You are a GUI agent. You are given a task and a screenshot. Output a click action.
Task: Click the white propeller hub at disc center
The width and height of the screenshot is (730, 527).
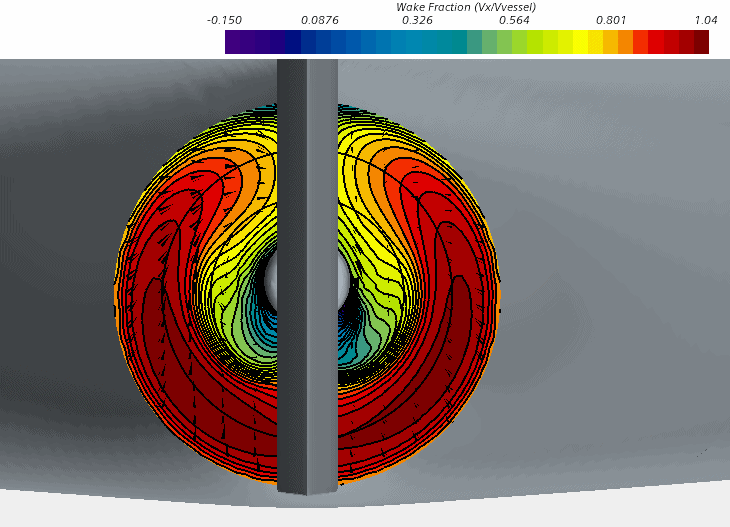[307, 282]
